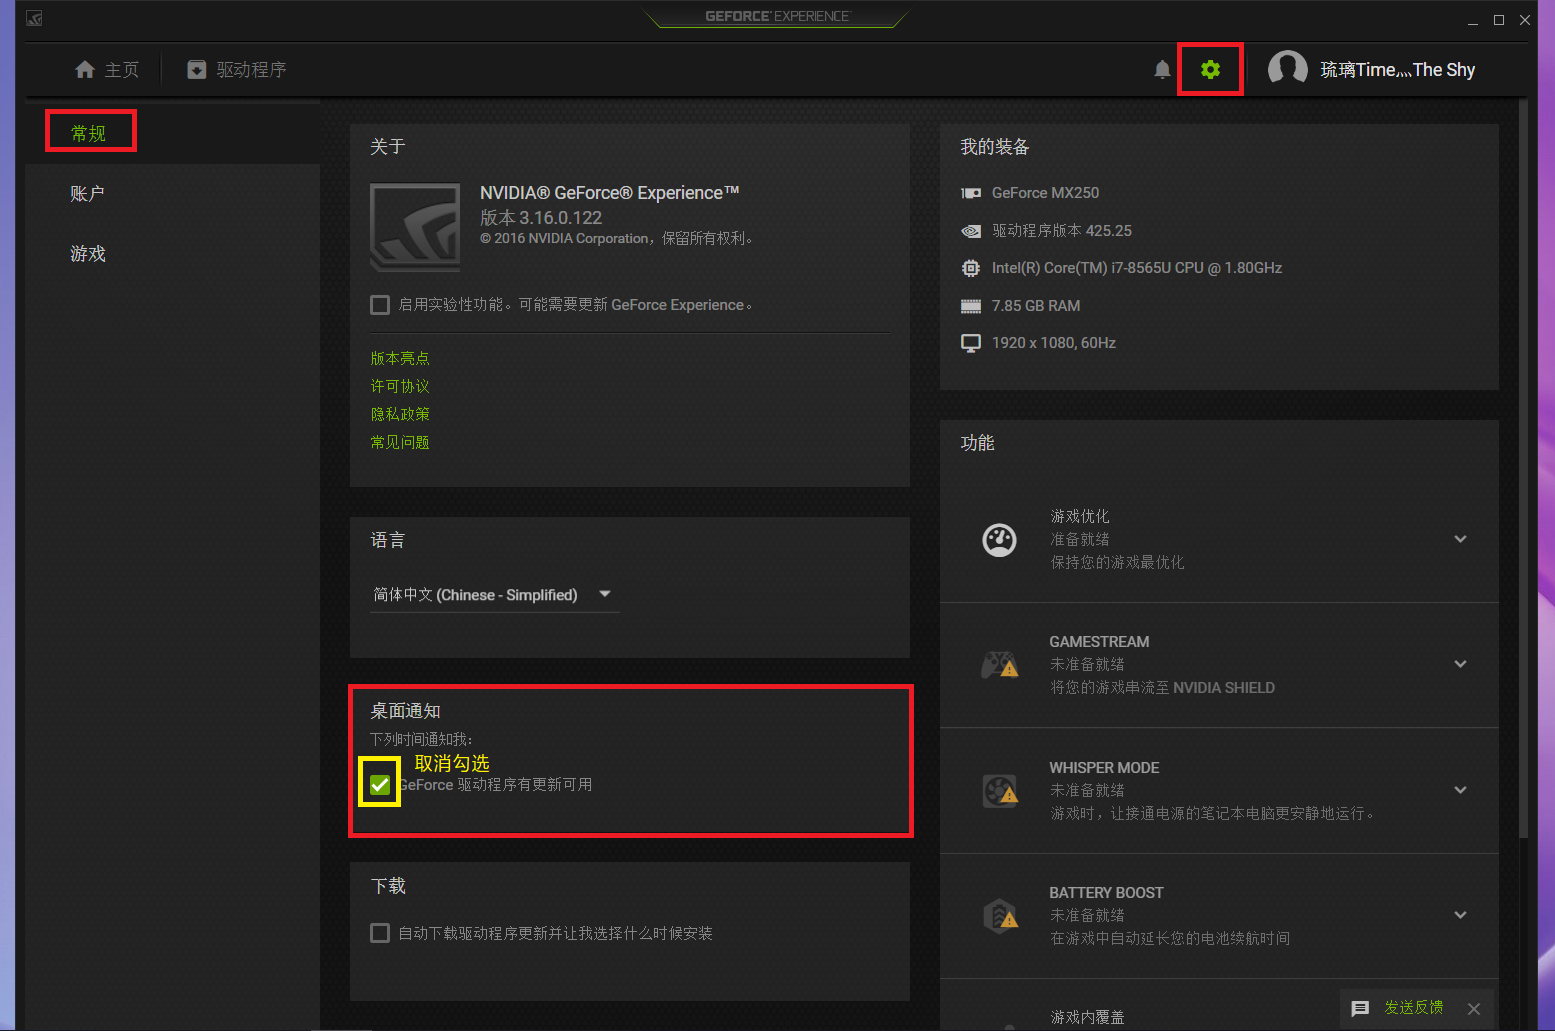The width and height of the screenshot is (1555, 1031).
Task: Click the vertical scrollbar on the right
Action: pos(1523,468)
